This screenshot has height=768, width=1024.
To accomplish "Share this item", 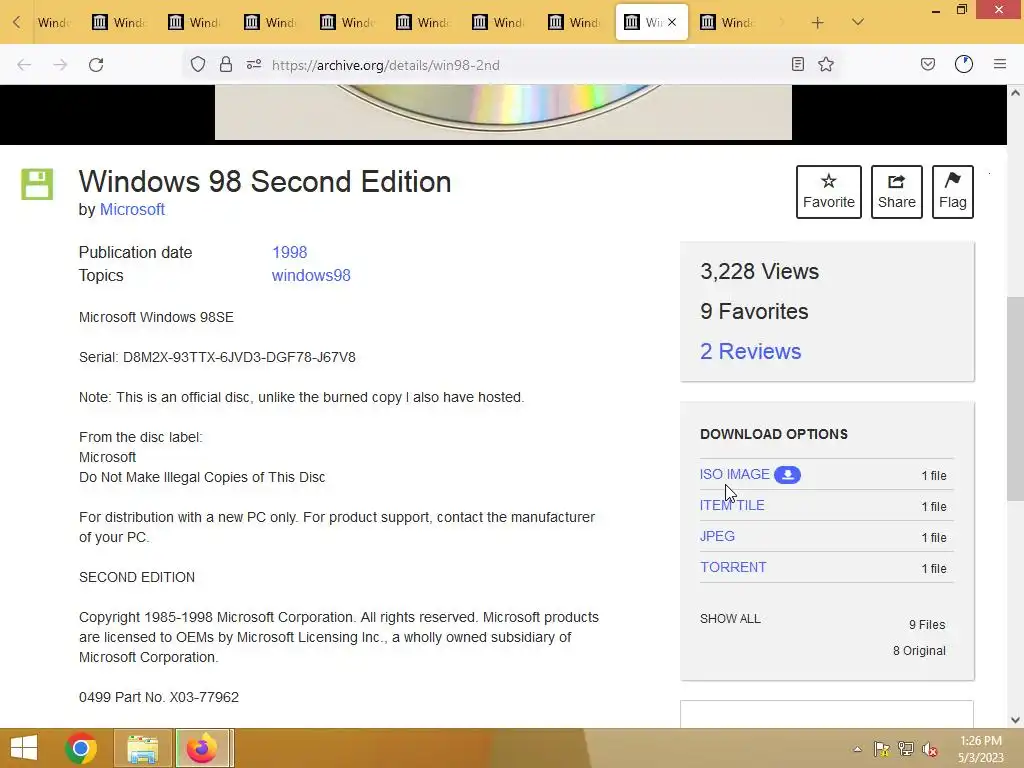I will pyautogui.click(x=897, y=191).
